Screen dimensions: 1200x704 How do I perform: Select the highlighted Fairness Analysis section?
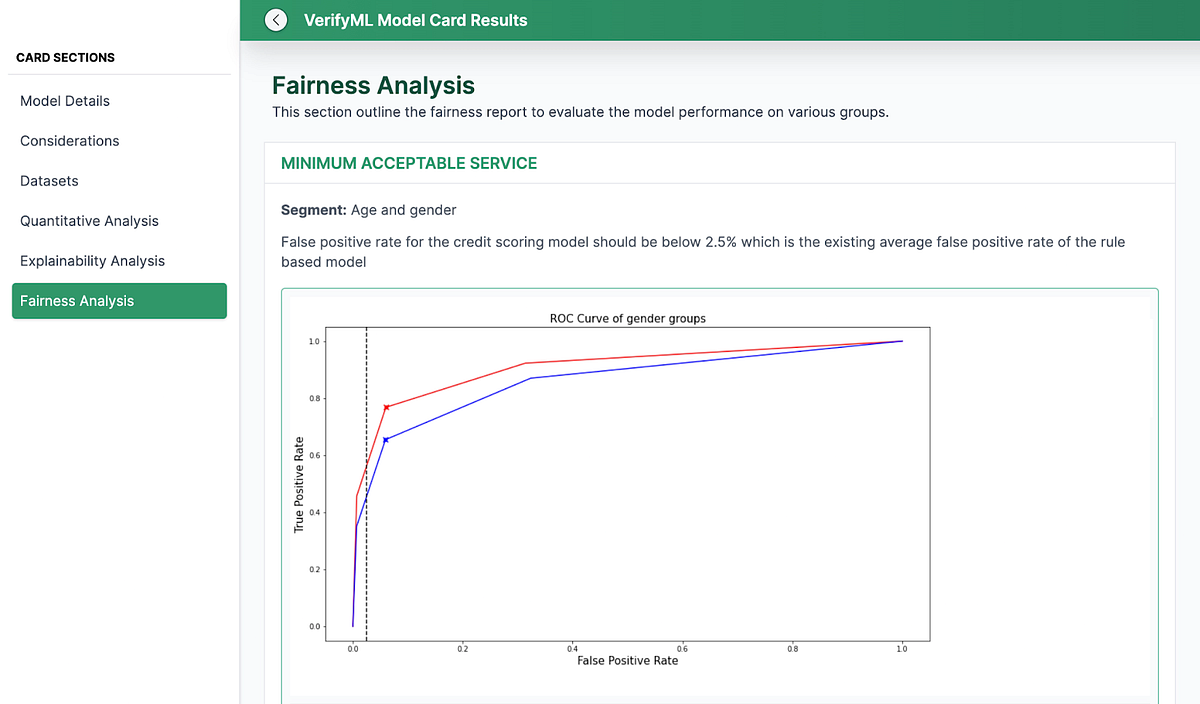click(80, 300)
